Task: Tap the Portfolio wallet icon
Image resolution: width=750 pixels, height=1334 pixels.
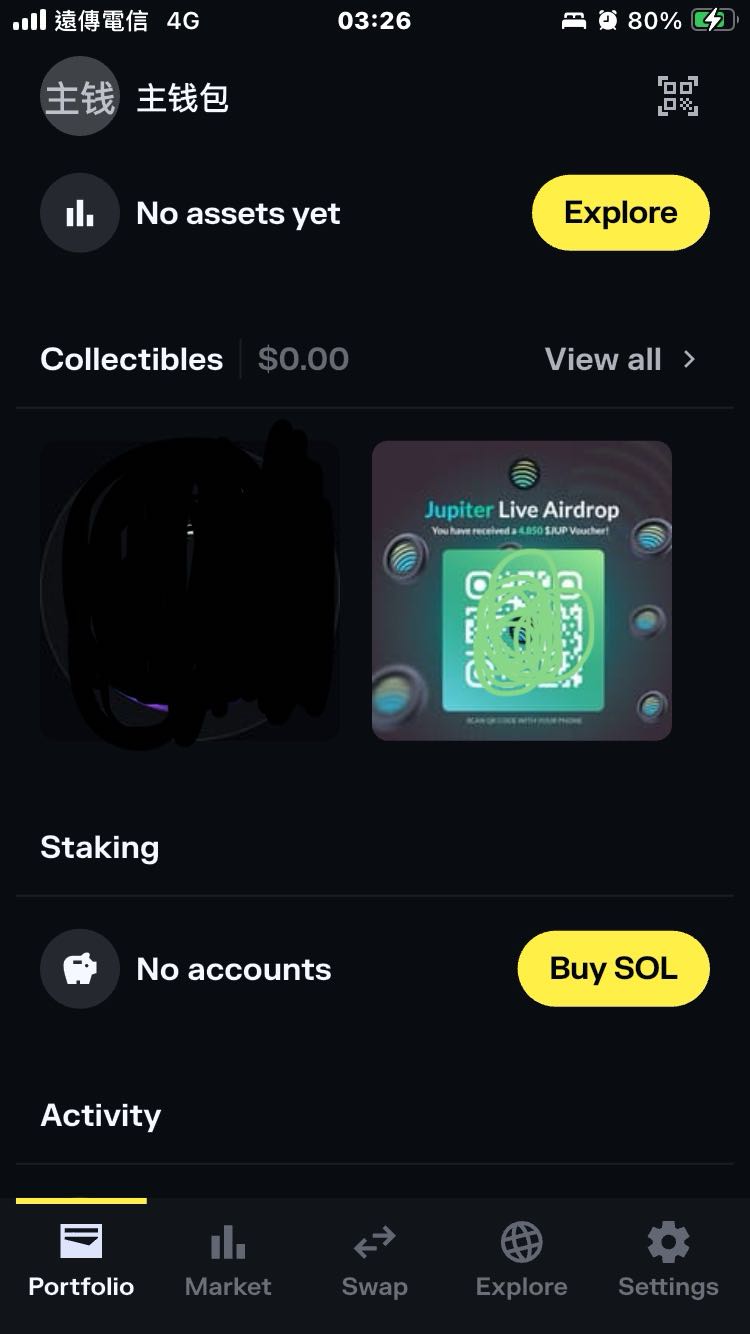Action: tap(81, 1242)
